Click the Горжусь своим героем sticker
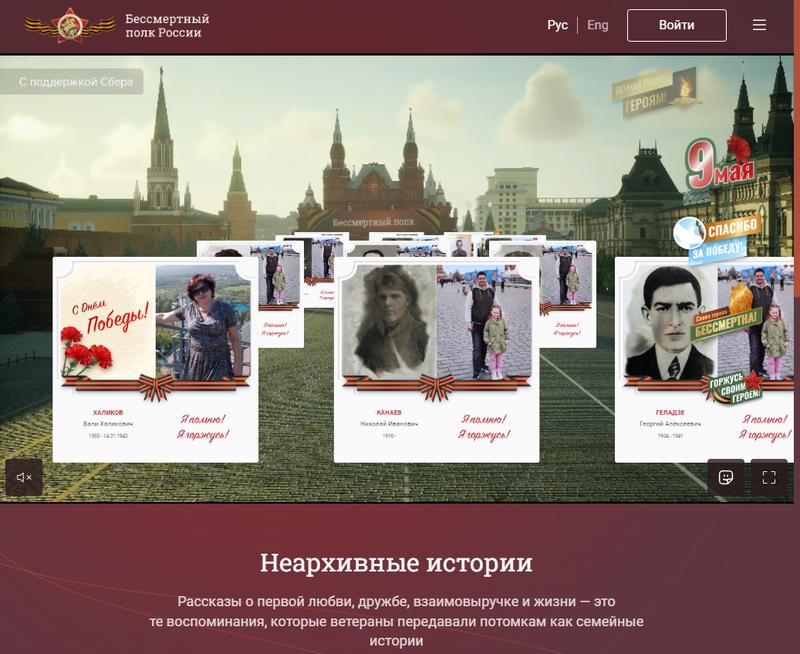Screen dimensions: 800x654 [735, 388]
